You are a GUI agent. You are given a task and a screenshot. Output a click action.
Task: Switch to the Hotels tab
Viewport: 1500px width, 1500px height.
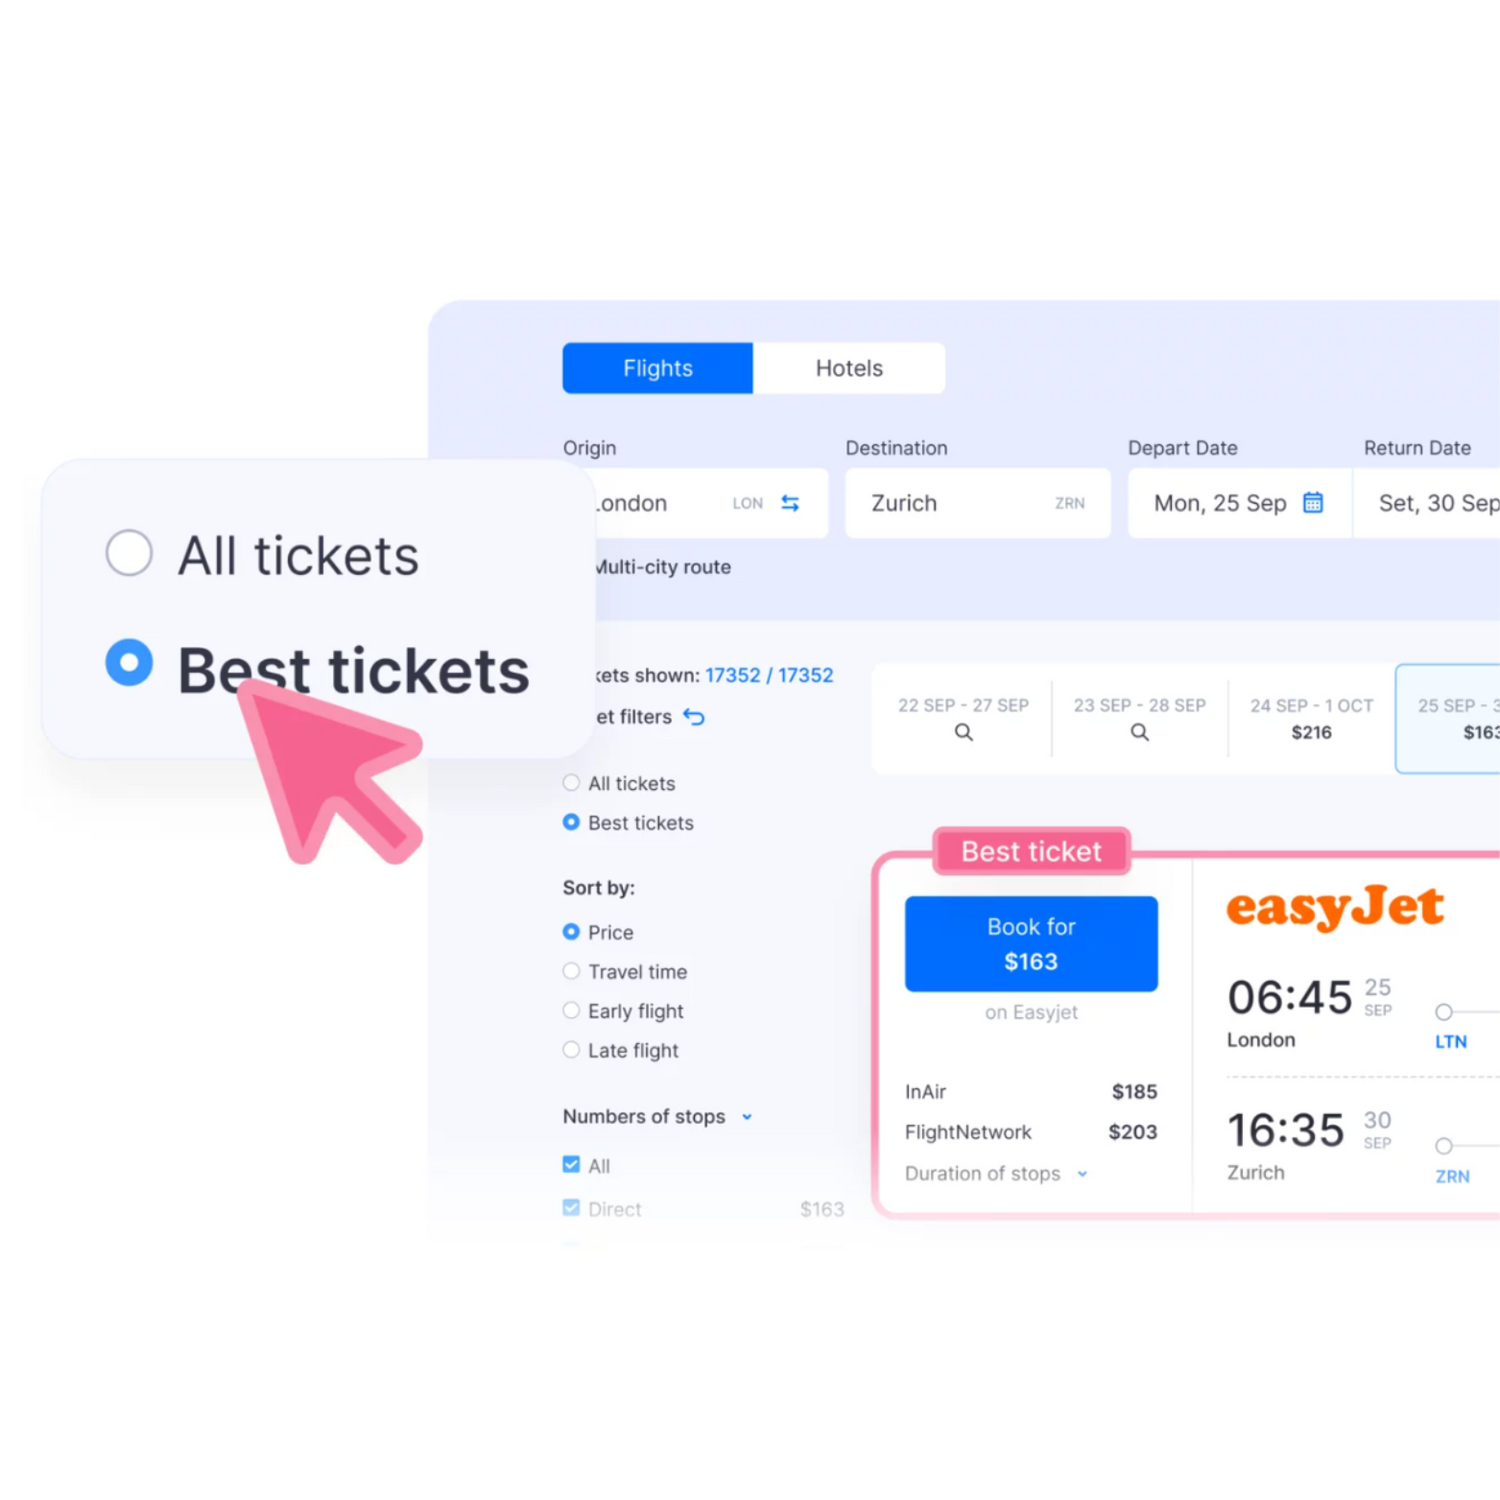849,368
